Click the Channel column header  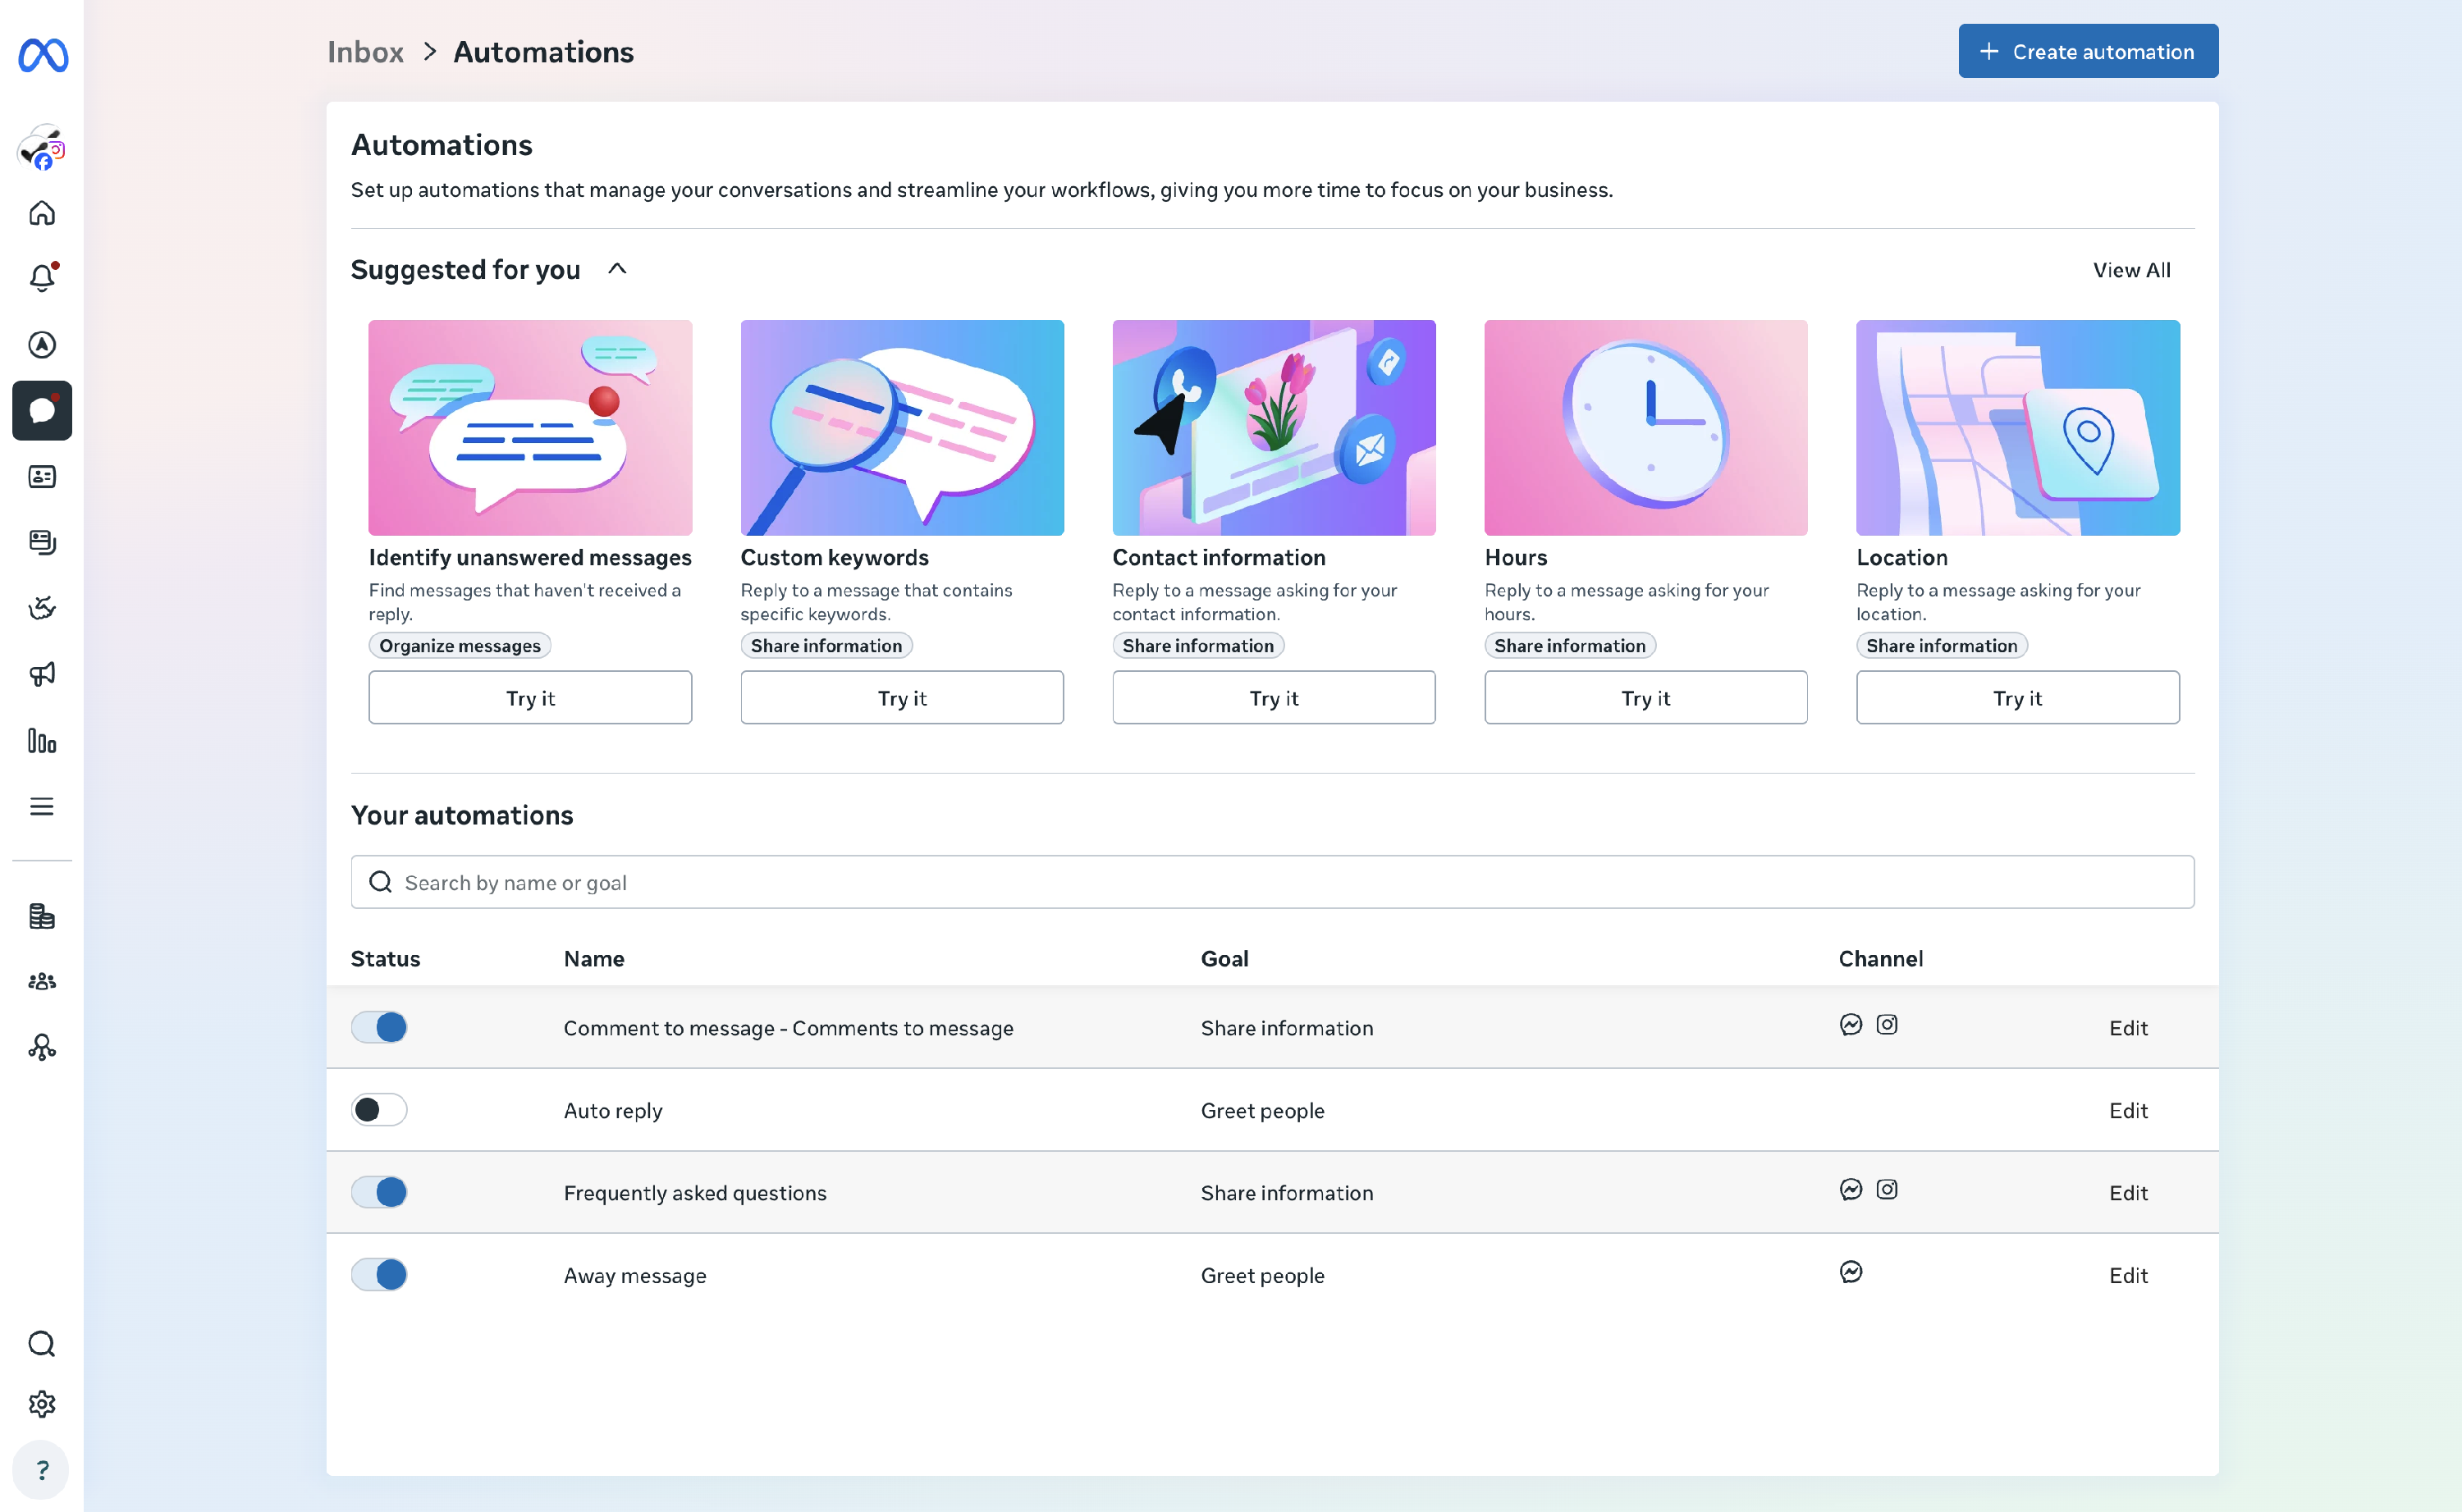click(x=1880, y=959)
